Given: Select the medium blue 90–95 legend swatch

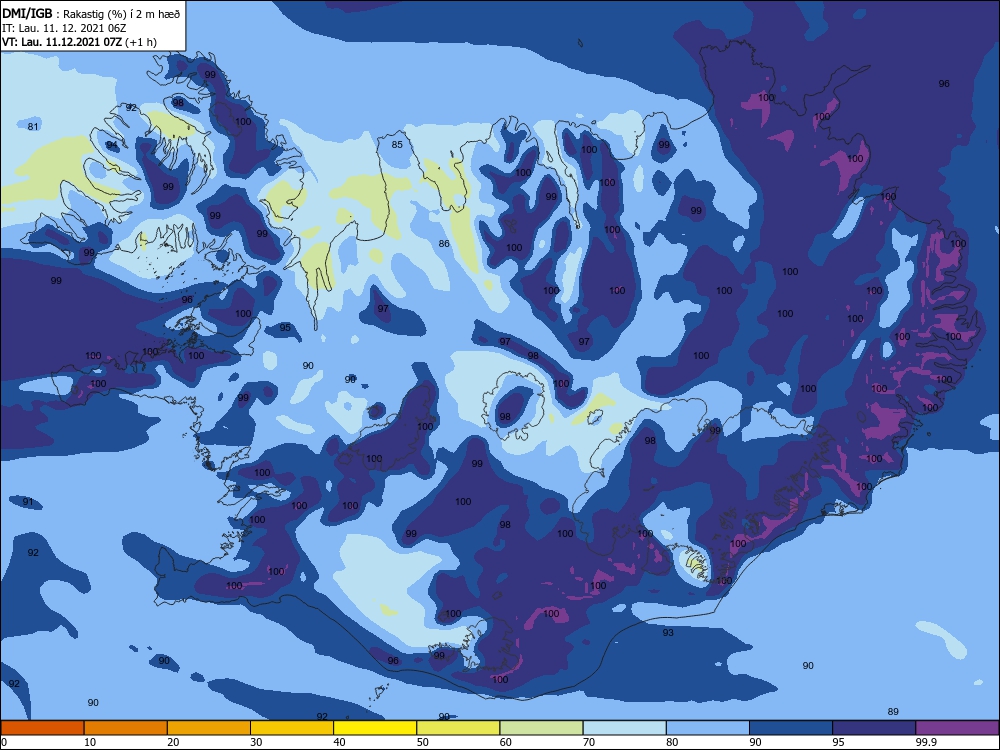Looking at the screenshot, I should point(791,728).
